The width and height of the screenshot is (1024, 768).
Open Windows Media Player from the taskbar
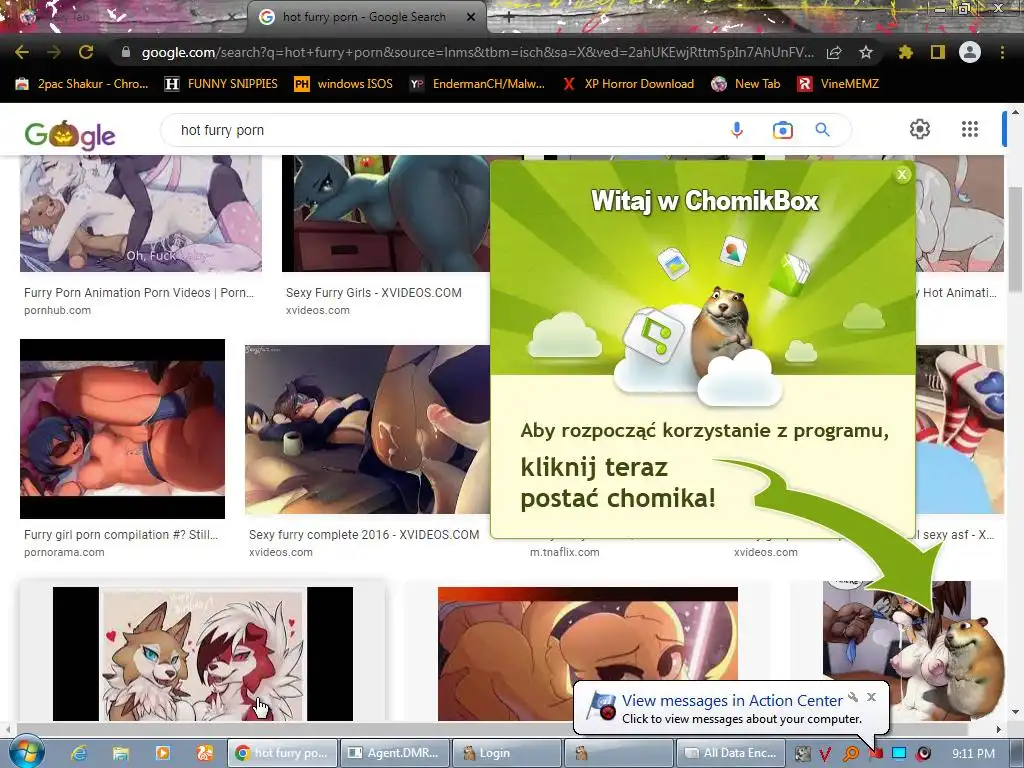(x=163, y=753)
